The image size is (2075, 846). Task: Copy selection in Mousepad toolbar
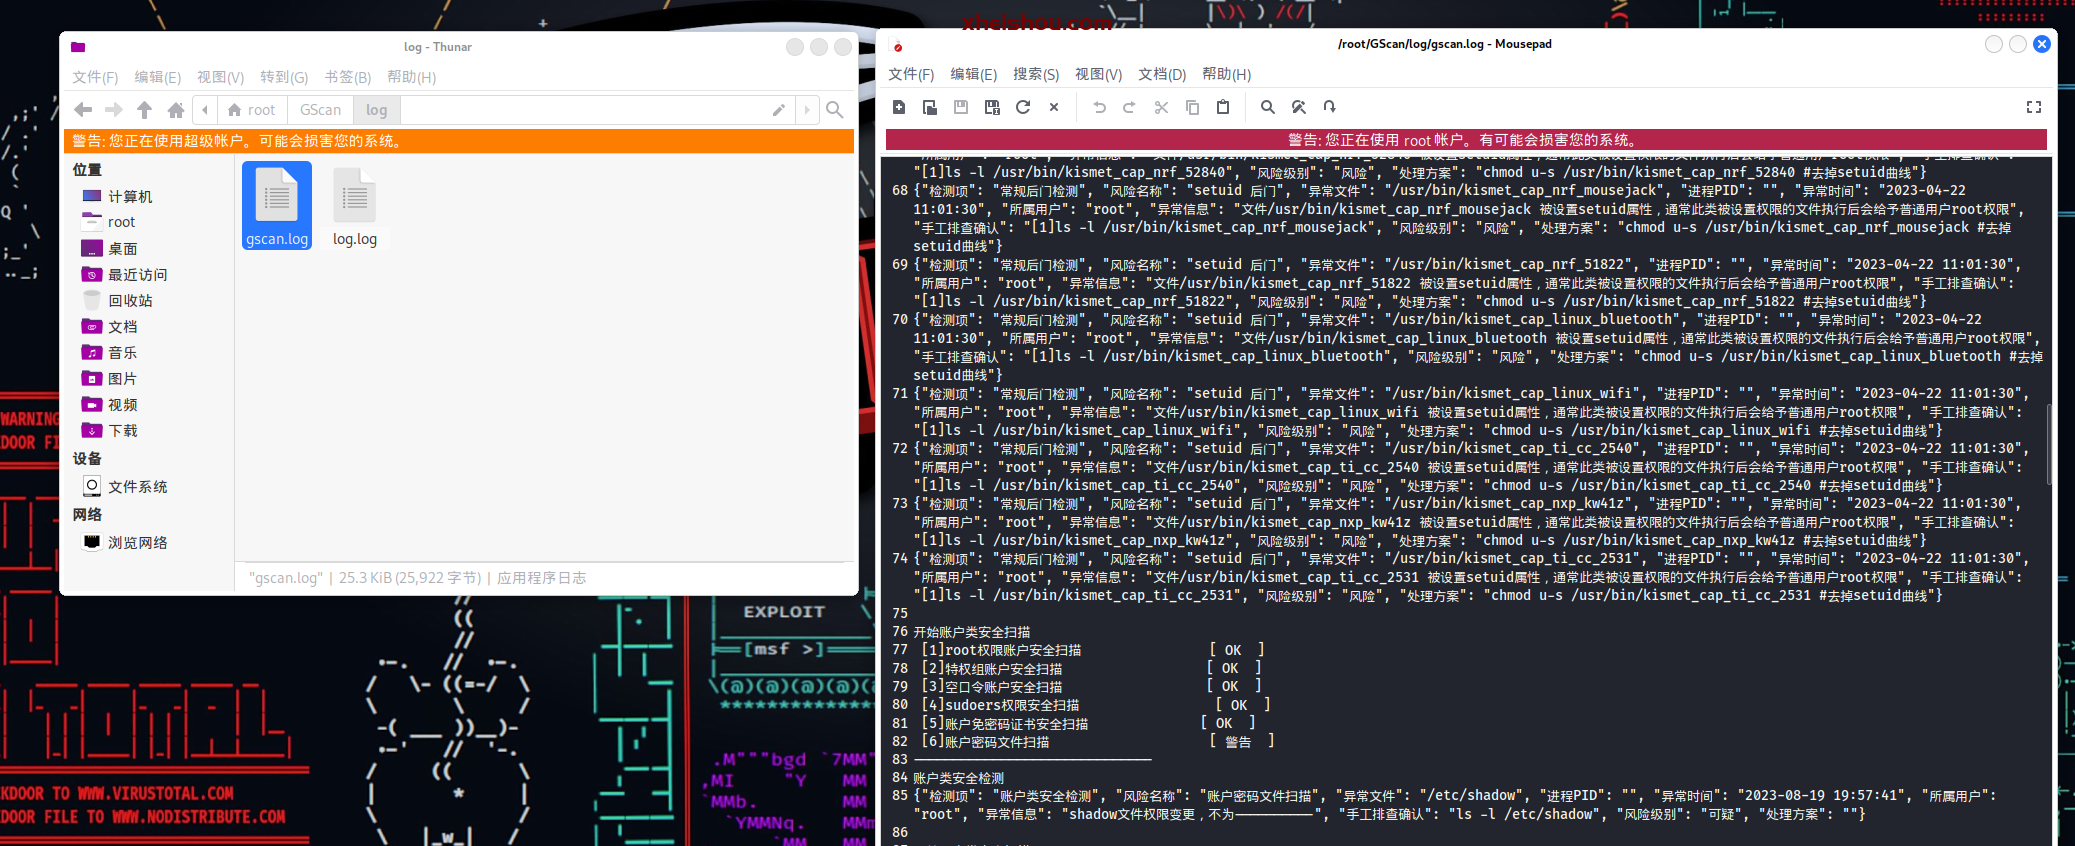1192,107
